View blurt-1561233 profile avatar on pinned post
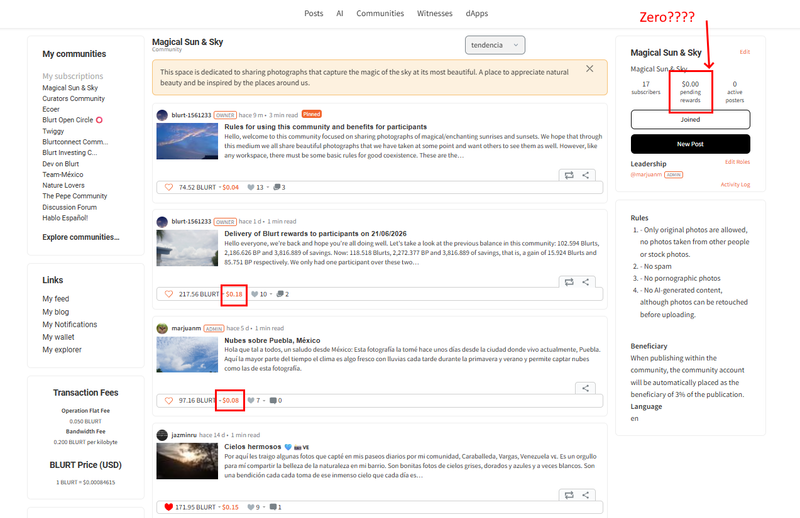800x518 pixels. coord(162,115)
